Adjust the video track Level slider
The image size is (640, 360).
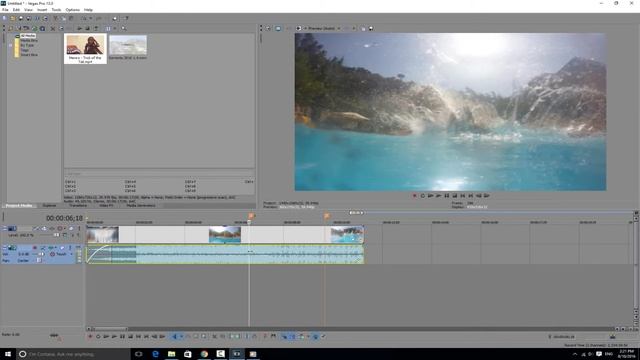56,235
